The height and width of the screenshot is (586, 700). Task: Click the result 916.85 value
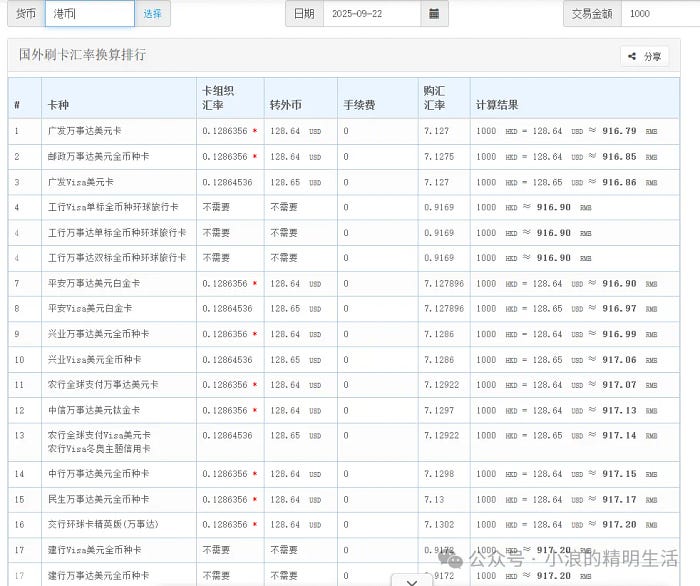click(619, 157)
